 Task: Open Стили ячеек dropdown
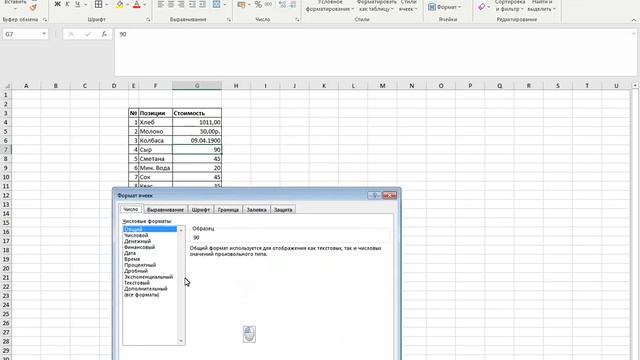point(408,6)
